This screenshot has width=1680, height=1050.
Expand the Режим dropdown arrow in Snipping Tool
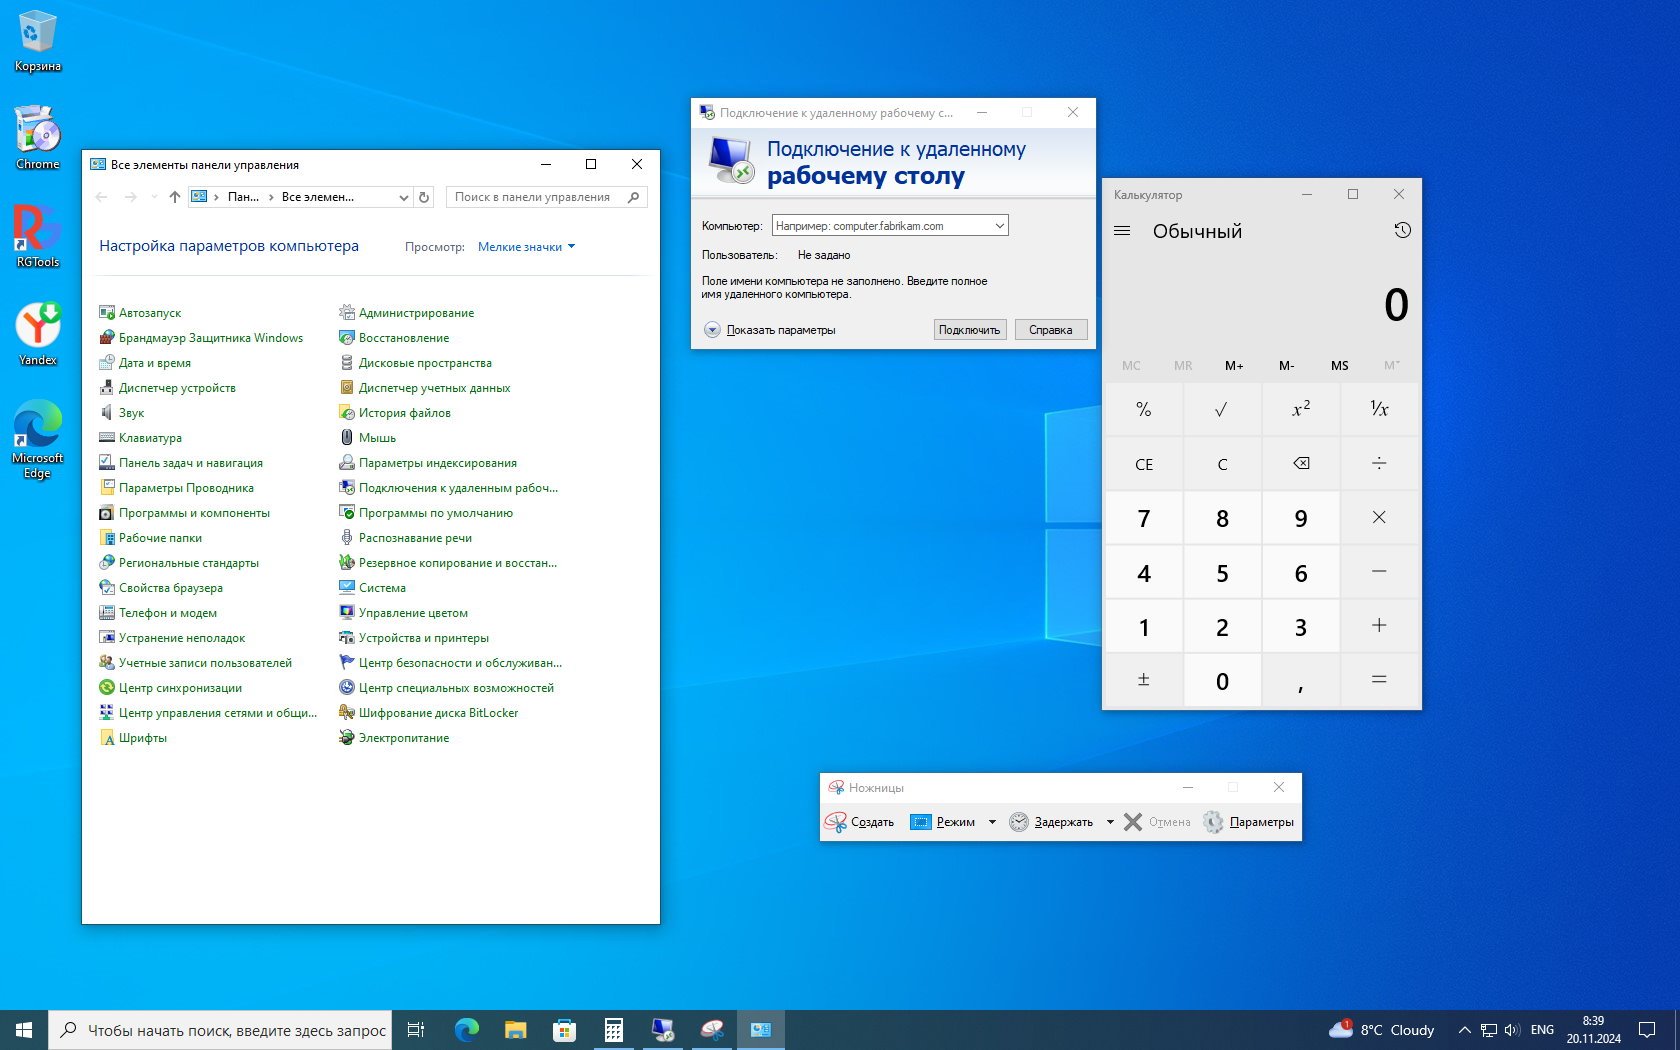click(992, 822)
